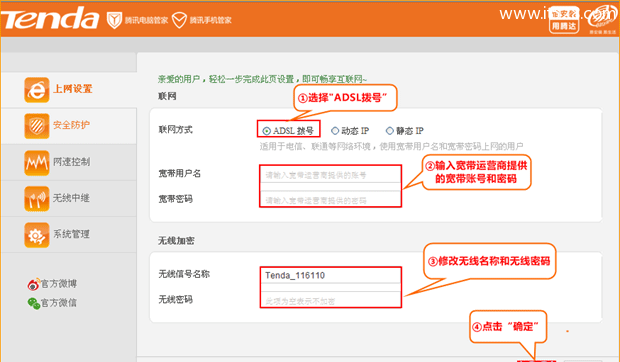Click the 无线中继 antenna icon
This screenshot has width=620, height=362.
[37, 199]
